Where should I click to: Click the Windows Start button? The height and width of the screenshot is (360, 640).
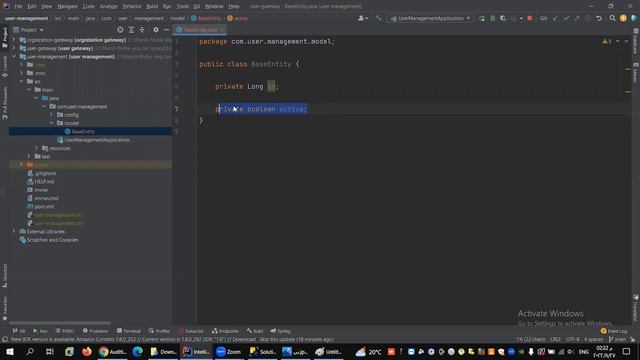point(10,351)
